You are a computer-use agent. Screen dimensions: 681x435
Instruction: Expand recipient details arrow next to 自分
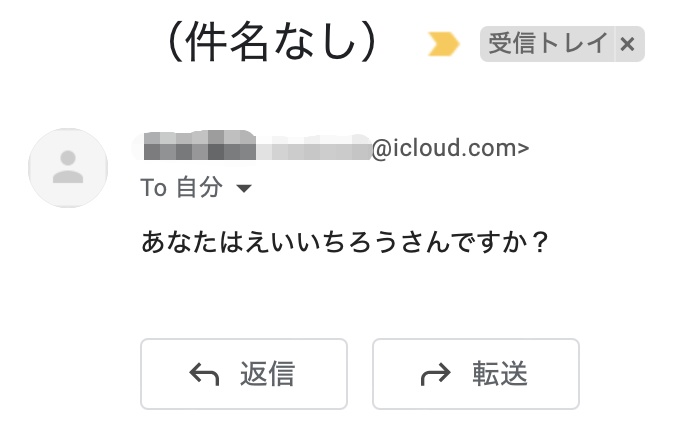point(244,188)
